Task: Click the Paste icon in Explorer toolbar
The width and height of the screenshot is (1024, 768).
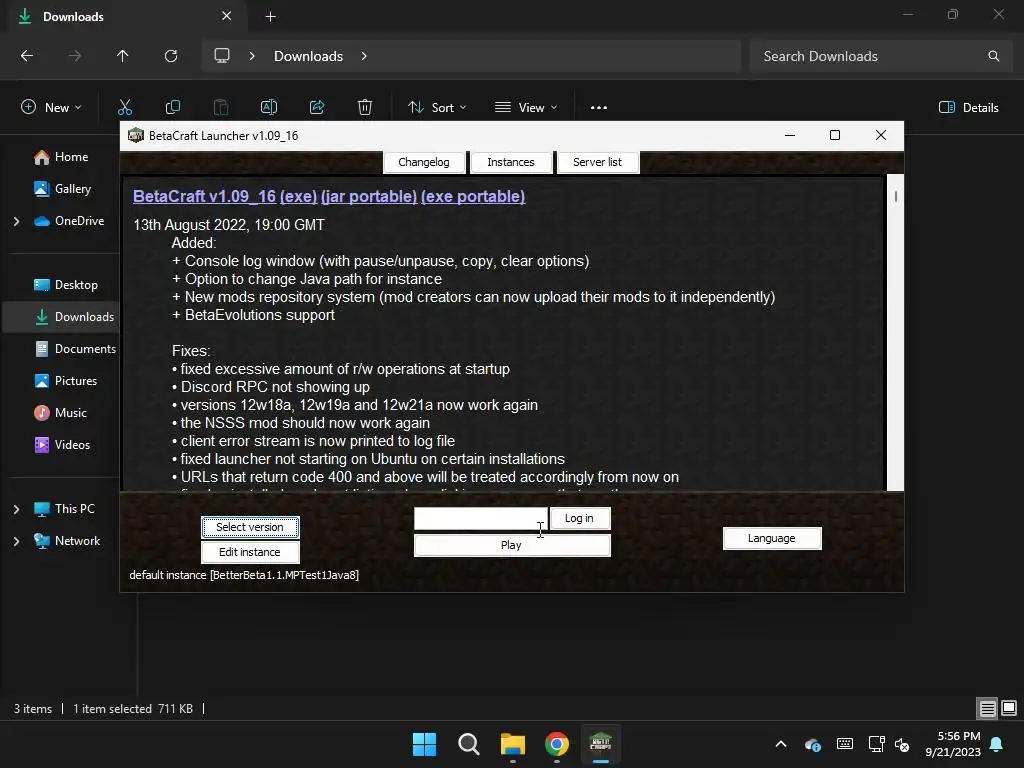Action: tap(221, 107)
